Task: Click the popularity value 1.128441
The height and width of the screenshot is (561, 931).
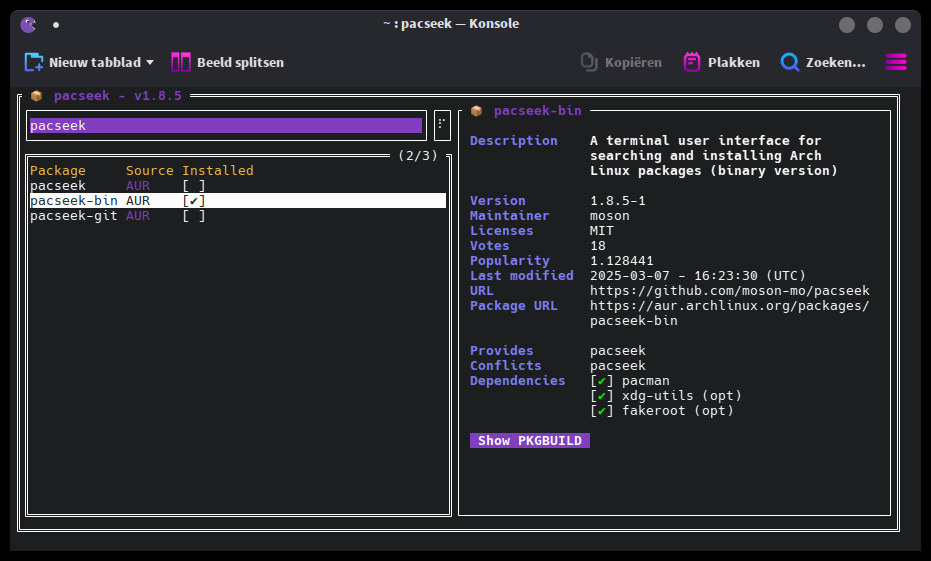Action: 622,261
